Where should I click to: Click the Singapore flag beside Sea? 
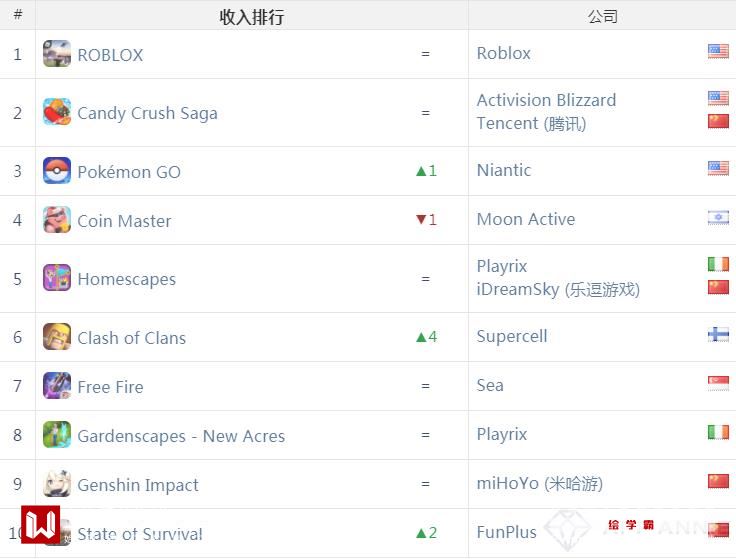(718, 384)
